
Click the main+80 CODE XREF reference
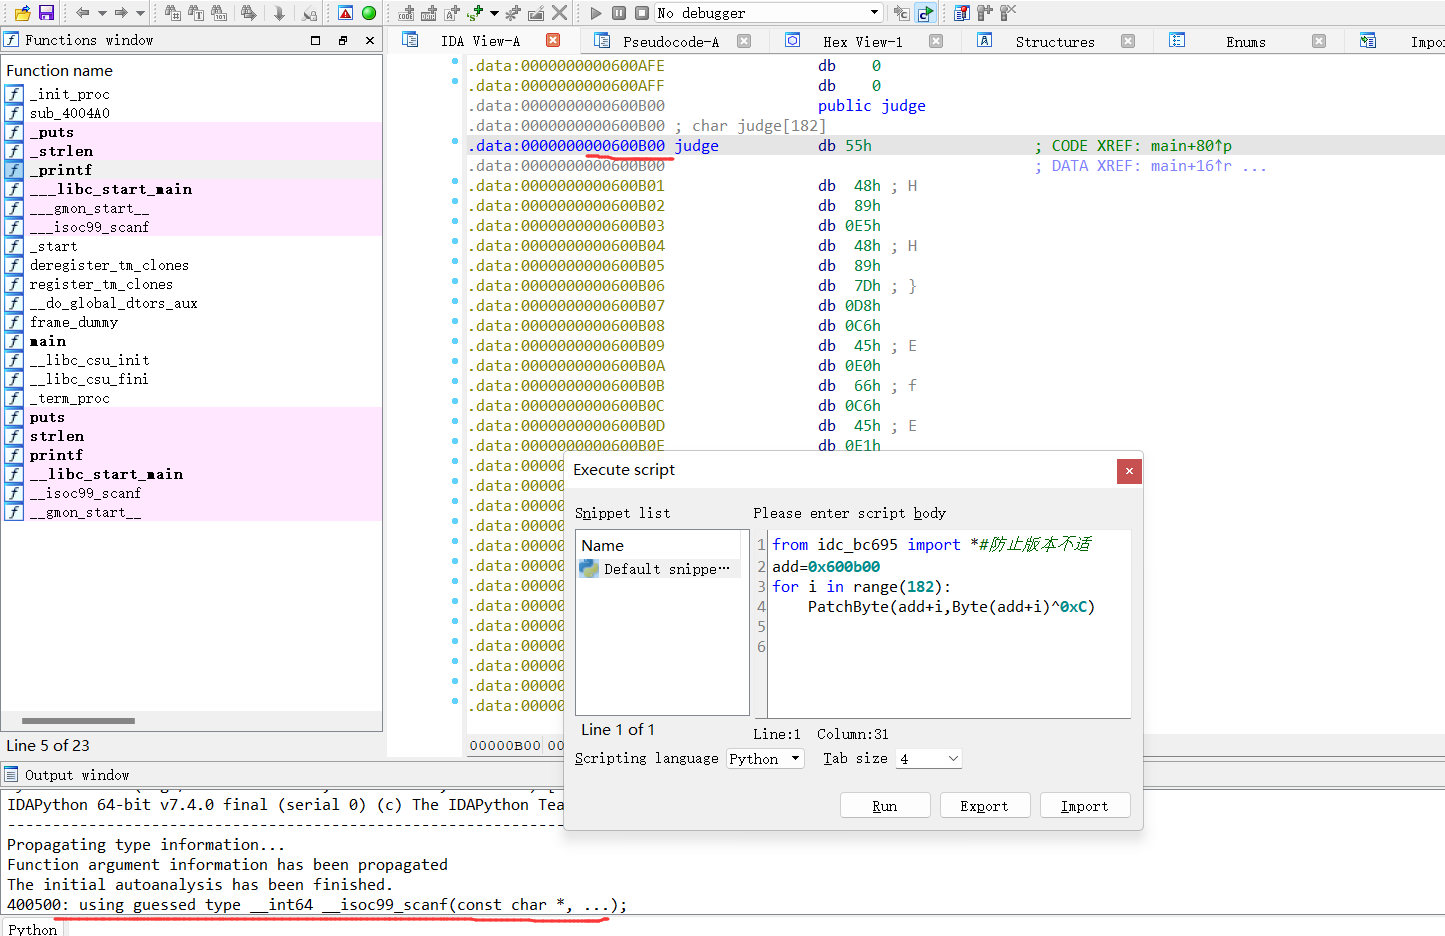(x=1191, y=146)
